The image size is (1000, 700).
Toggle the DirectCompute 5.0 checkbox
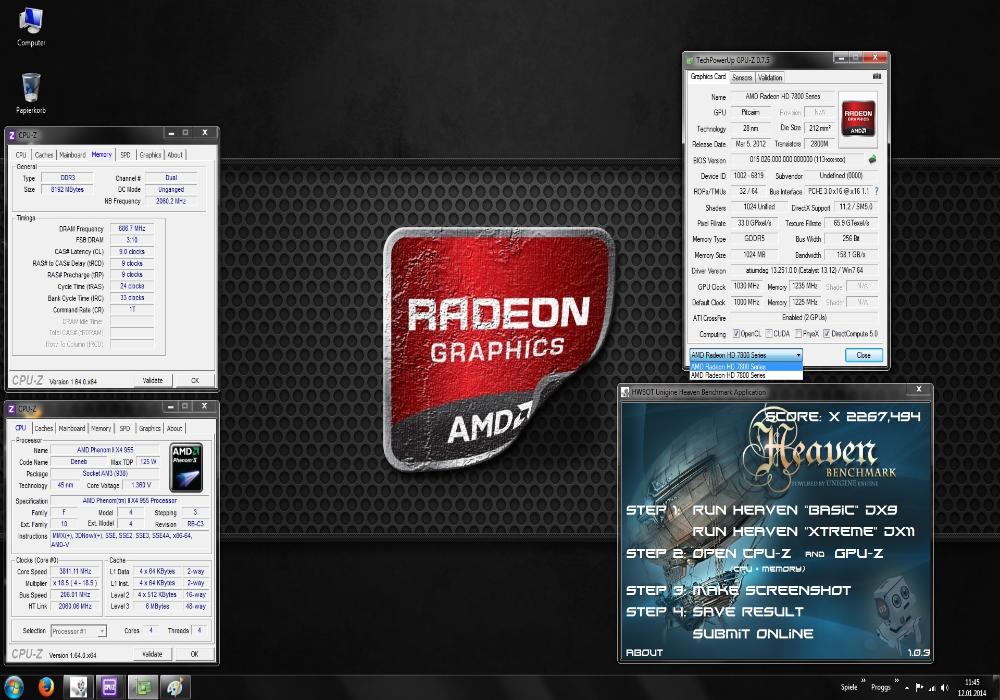[827, 333]
